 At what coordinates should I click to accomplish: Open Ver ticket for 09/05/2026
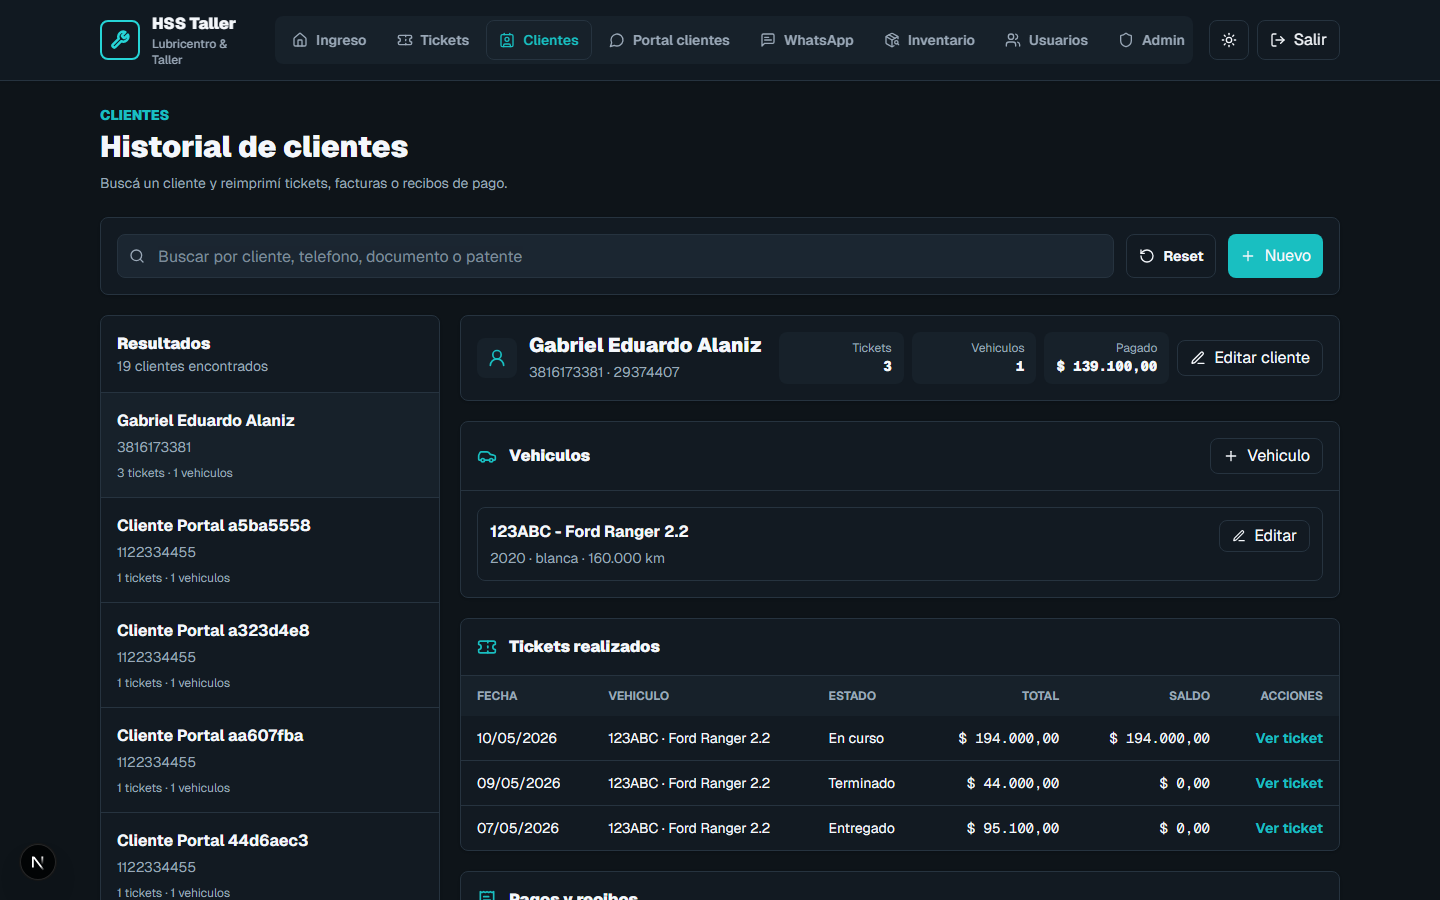click(x=1289, y=783)
